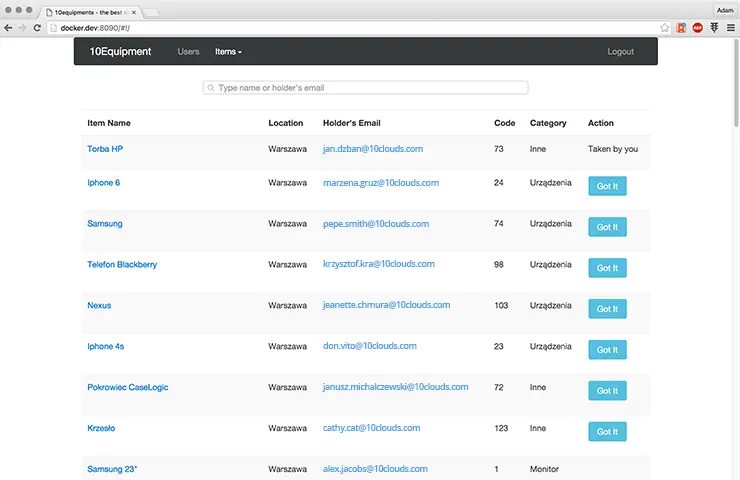This screenshot has width=740, height=480.
Task: Open the Chrome hamburger menu
Action: (731, 28)
